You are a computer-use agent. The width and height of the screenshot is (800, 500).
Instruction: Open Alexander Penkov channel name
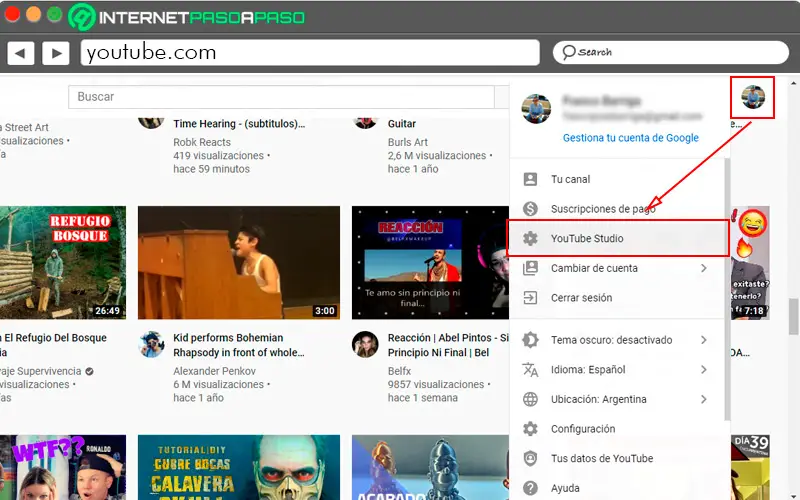(214, 371)
